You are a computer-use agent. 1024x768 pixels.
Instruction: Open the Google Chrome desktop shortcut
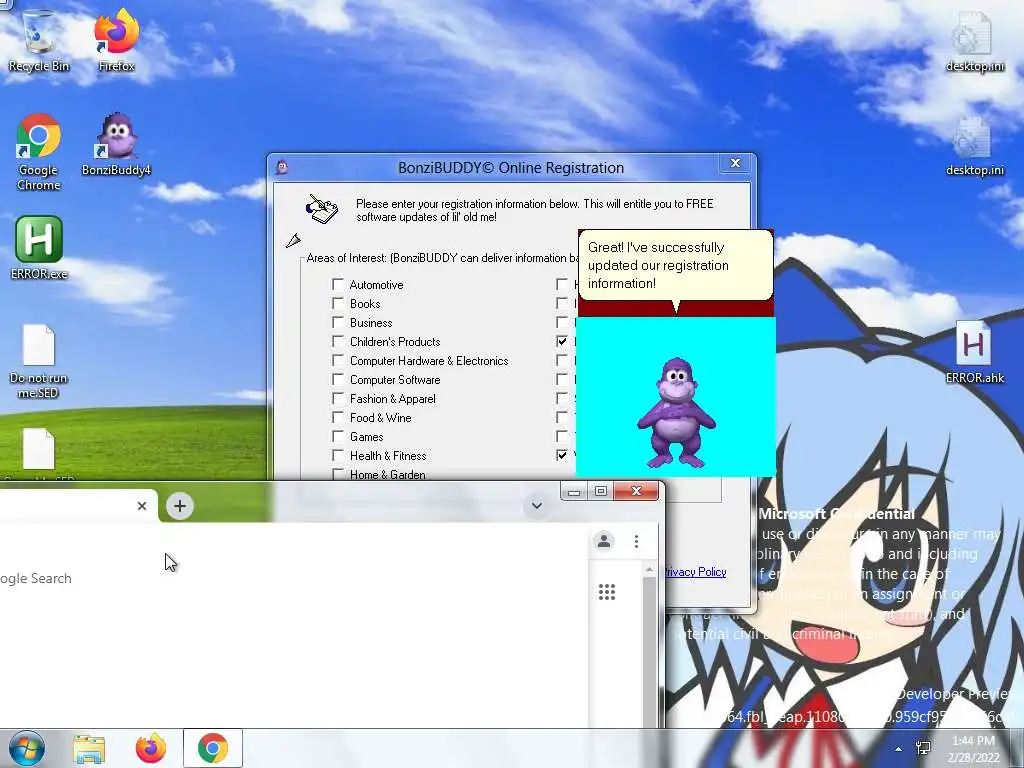(x=39, y=152)
